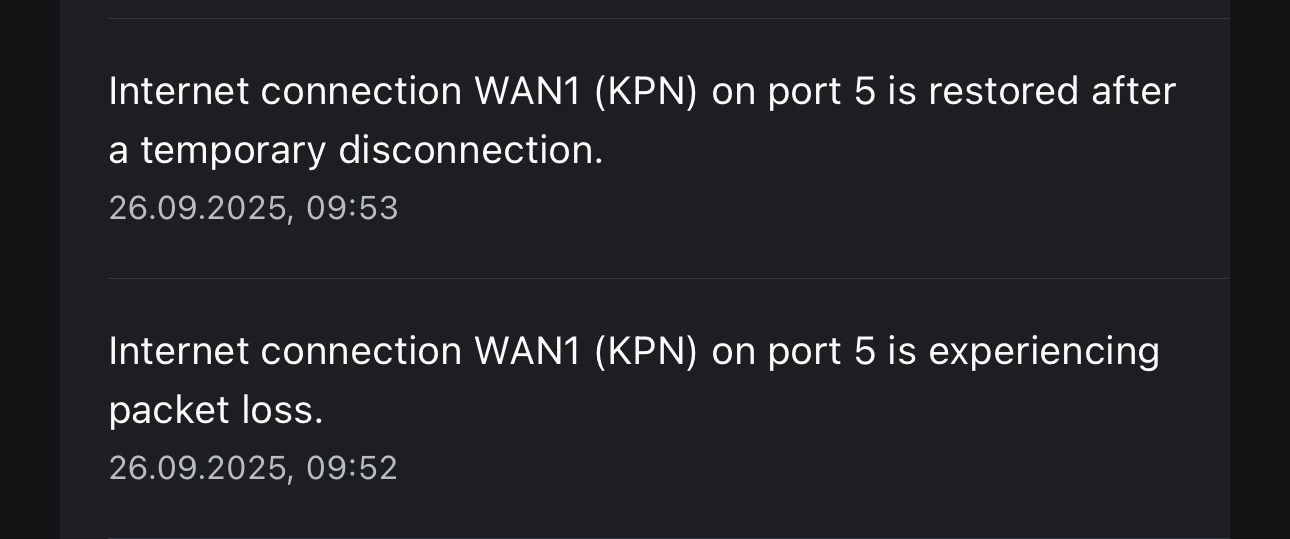
Task: Open the WAN1 restored connection notification
Action: pos(640,121)
